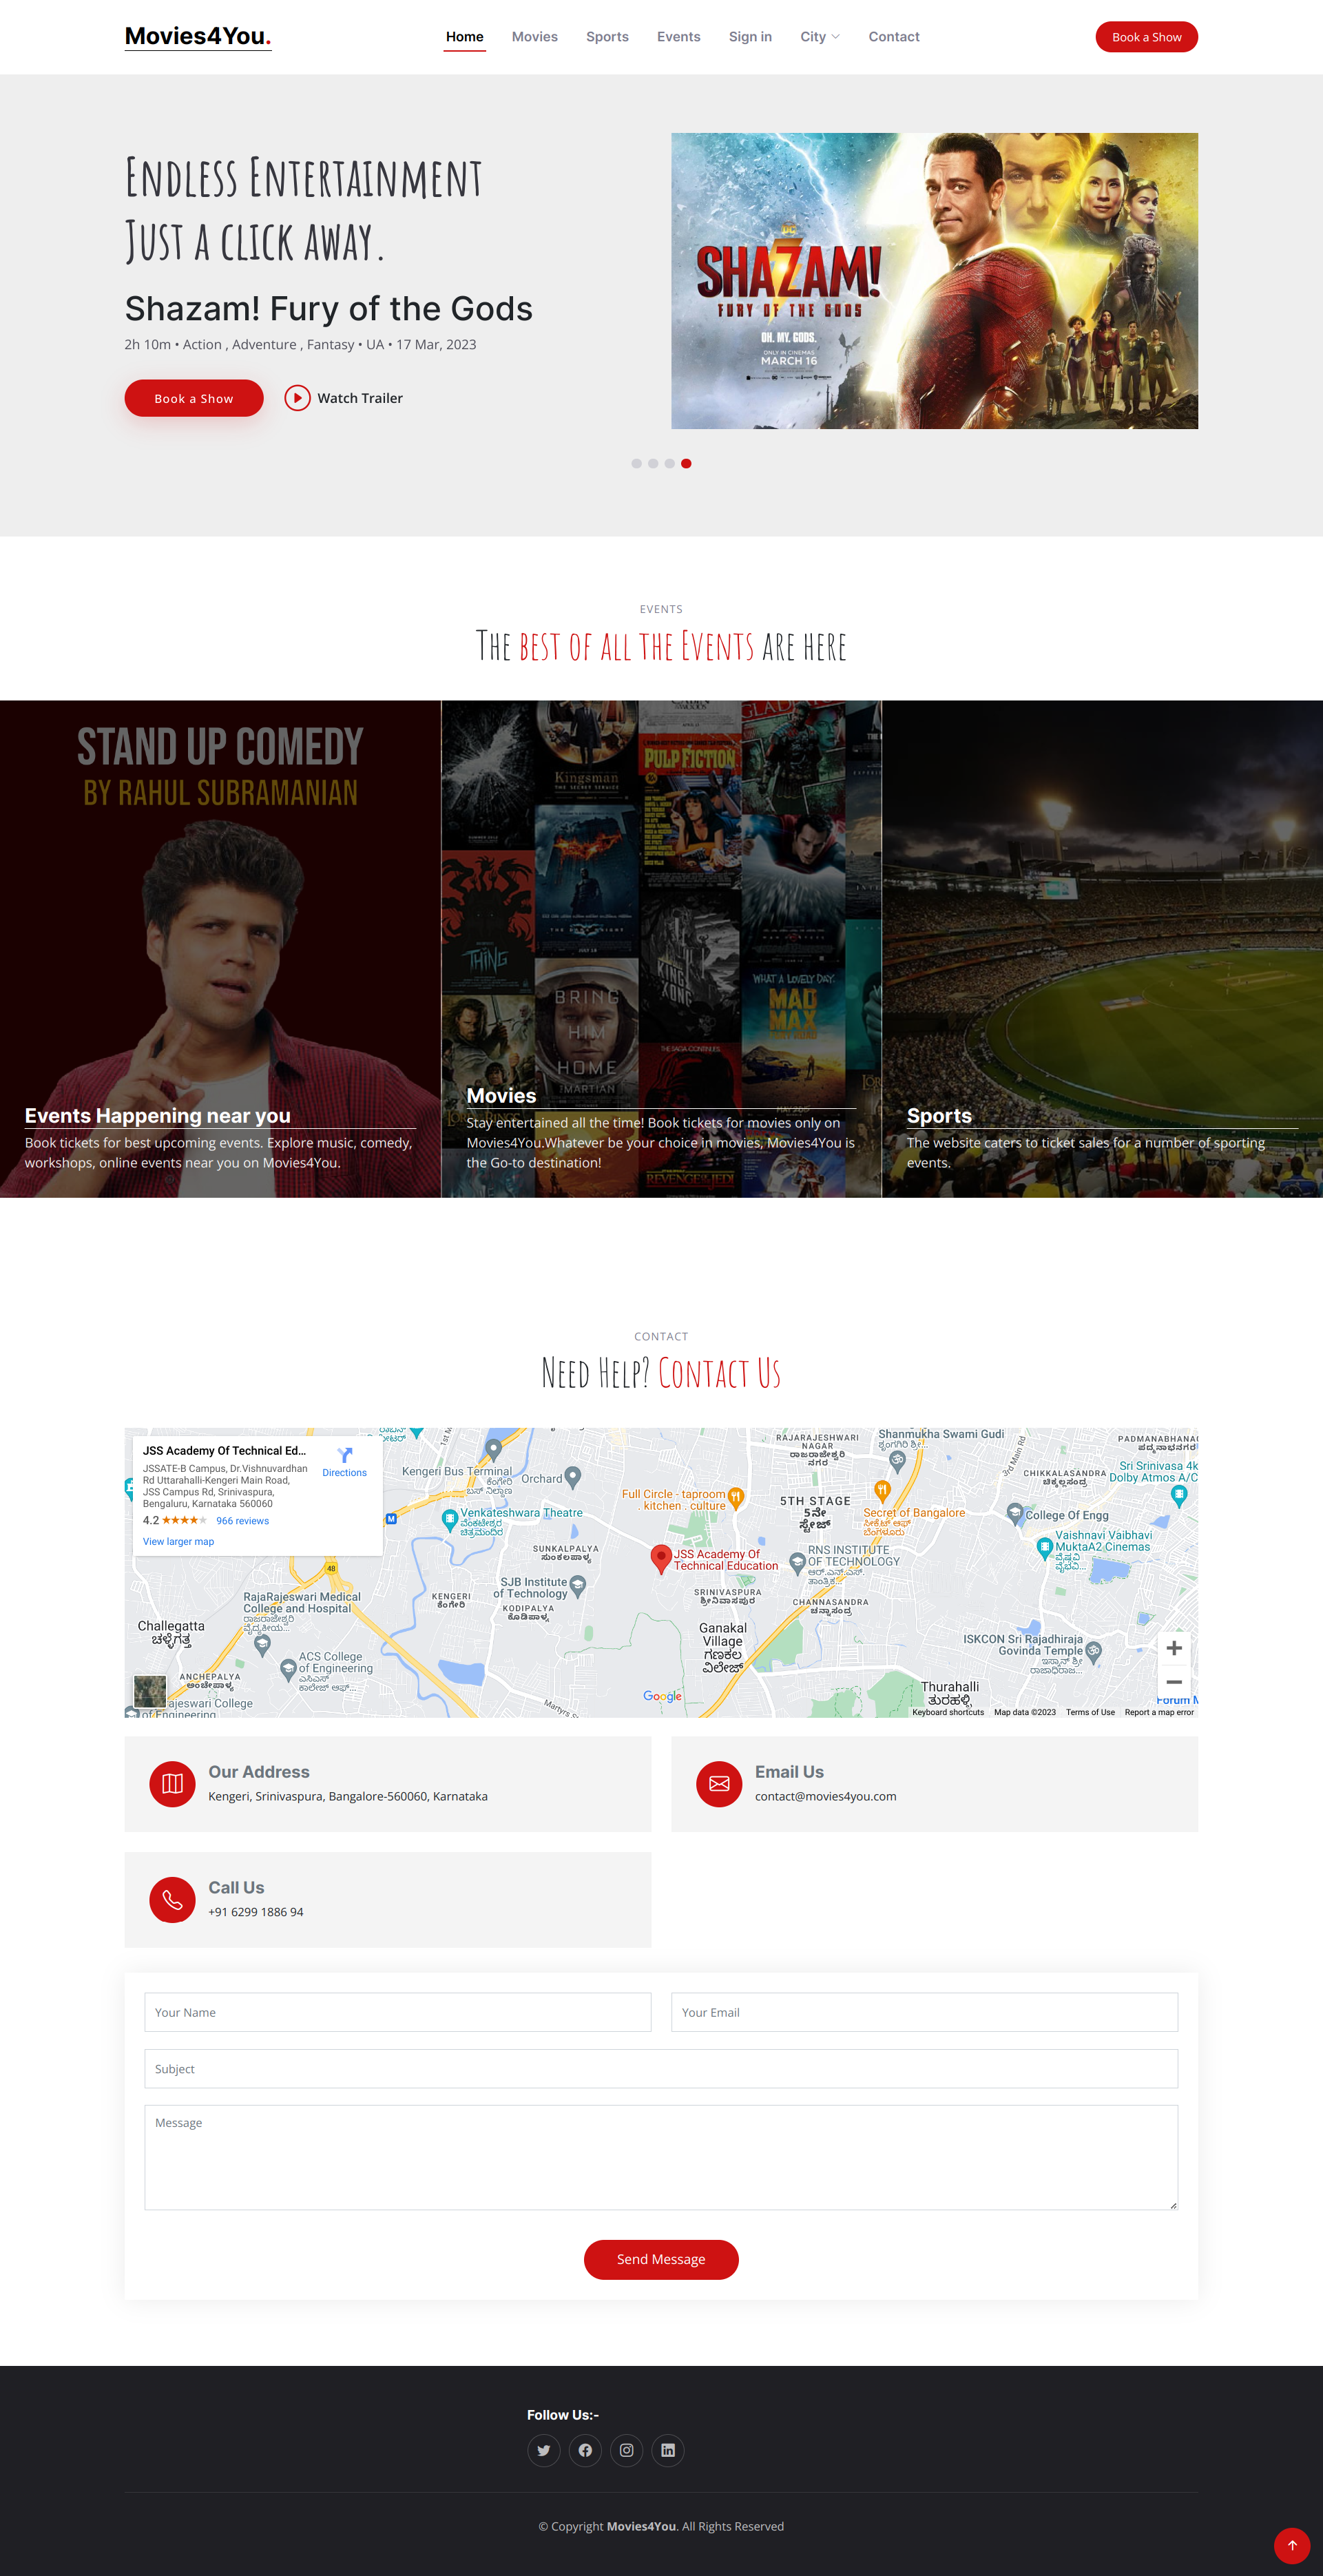Viewport: 1323px width, 2576px height.
Task: Expand the City dropdown menu
Action: tap(820, 37)
